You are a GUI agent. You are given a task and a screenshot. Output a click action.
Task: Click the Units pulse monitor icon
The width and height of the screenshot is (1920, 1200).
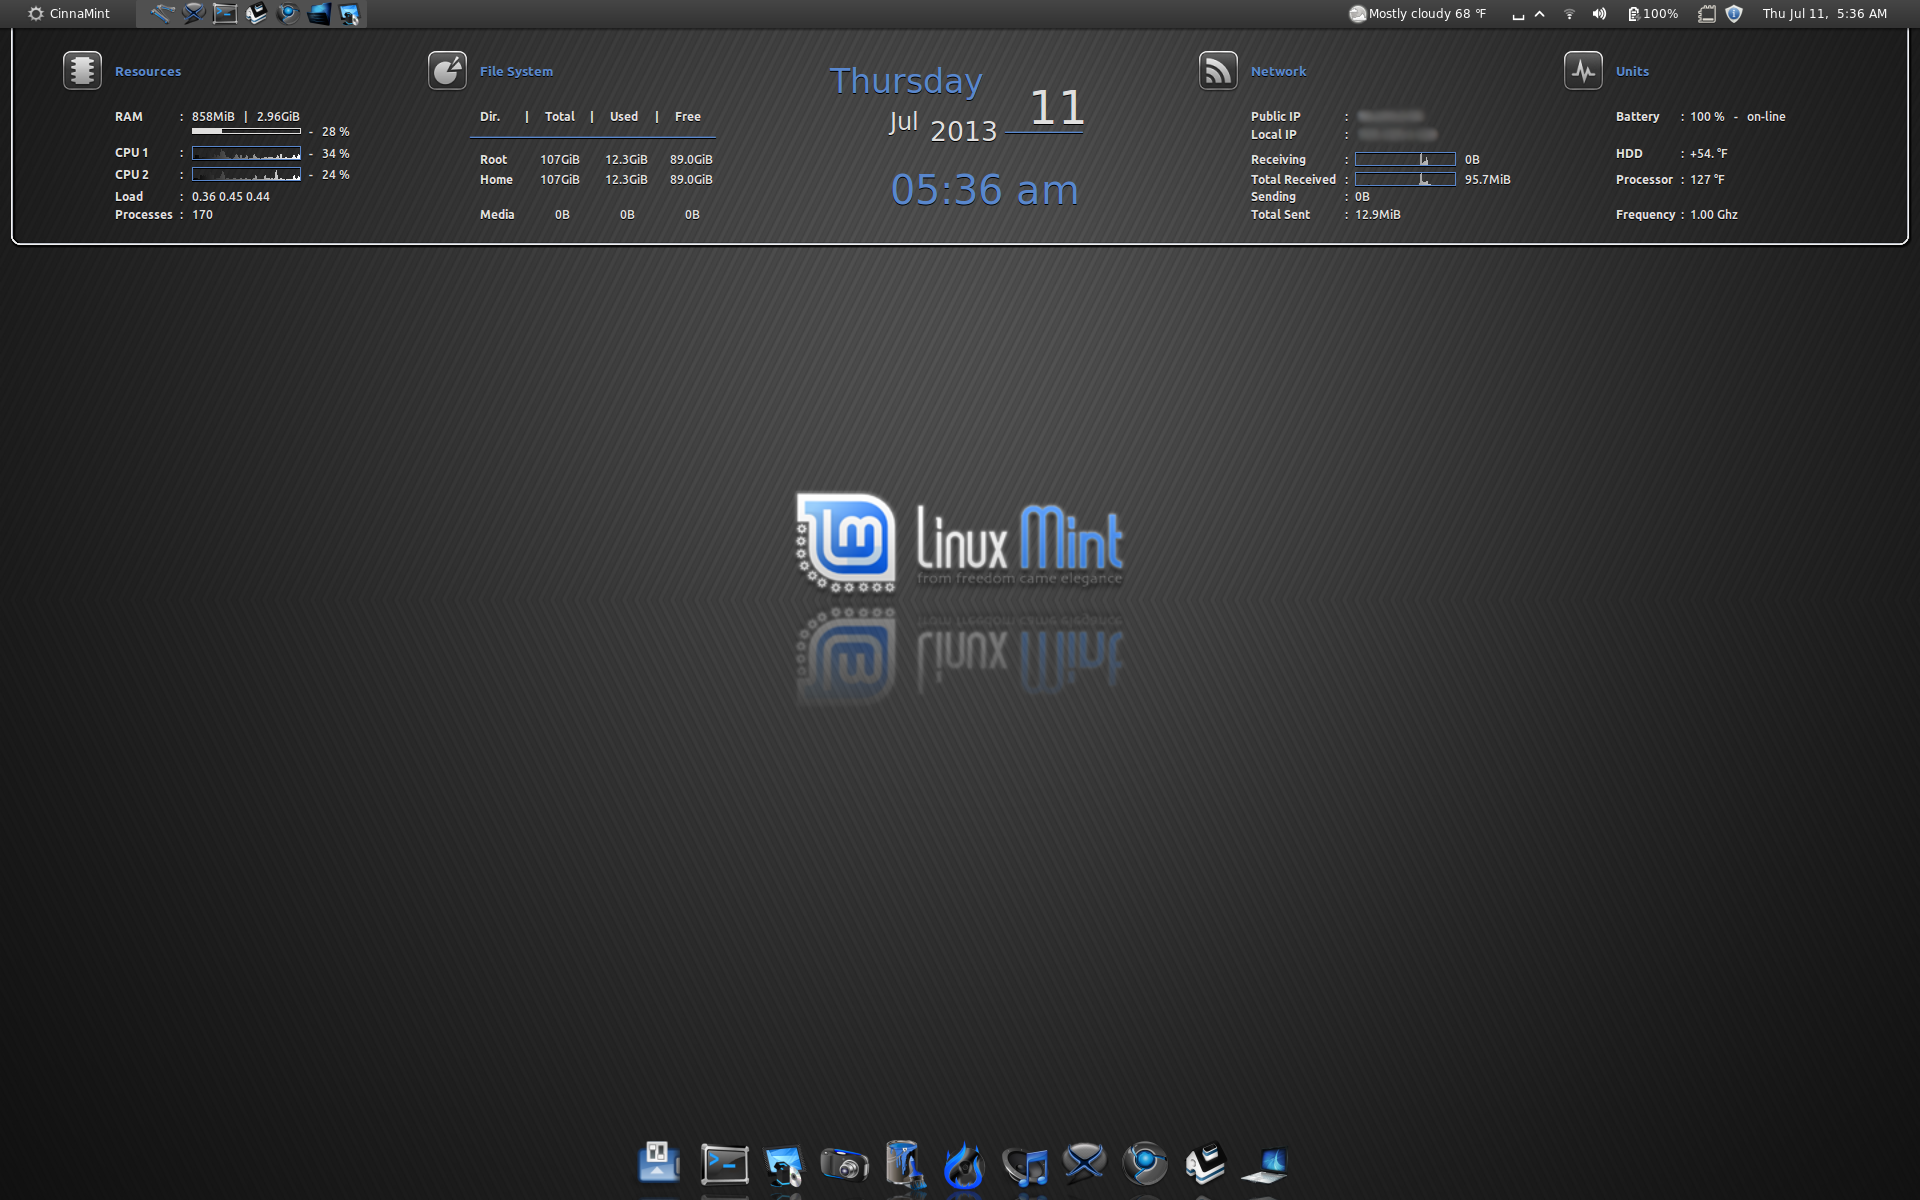click(1583, 70)
